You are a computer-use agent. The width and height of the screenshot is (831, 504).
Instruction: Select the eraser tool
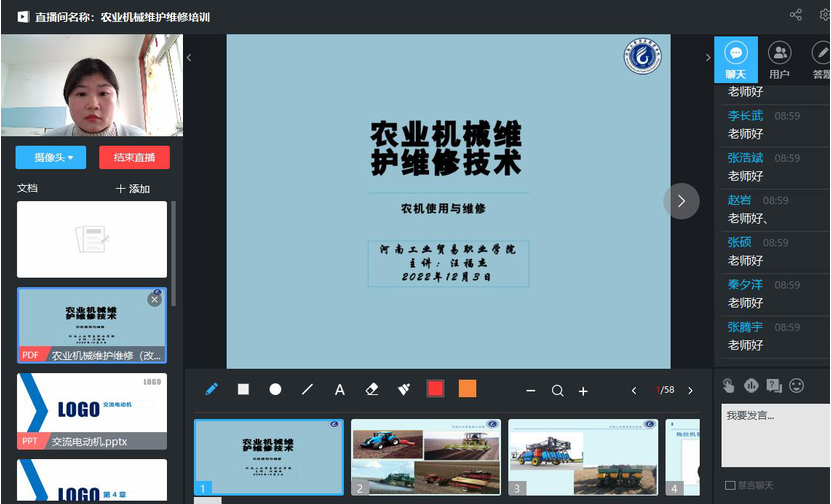372,389
